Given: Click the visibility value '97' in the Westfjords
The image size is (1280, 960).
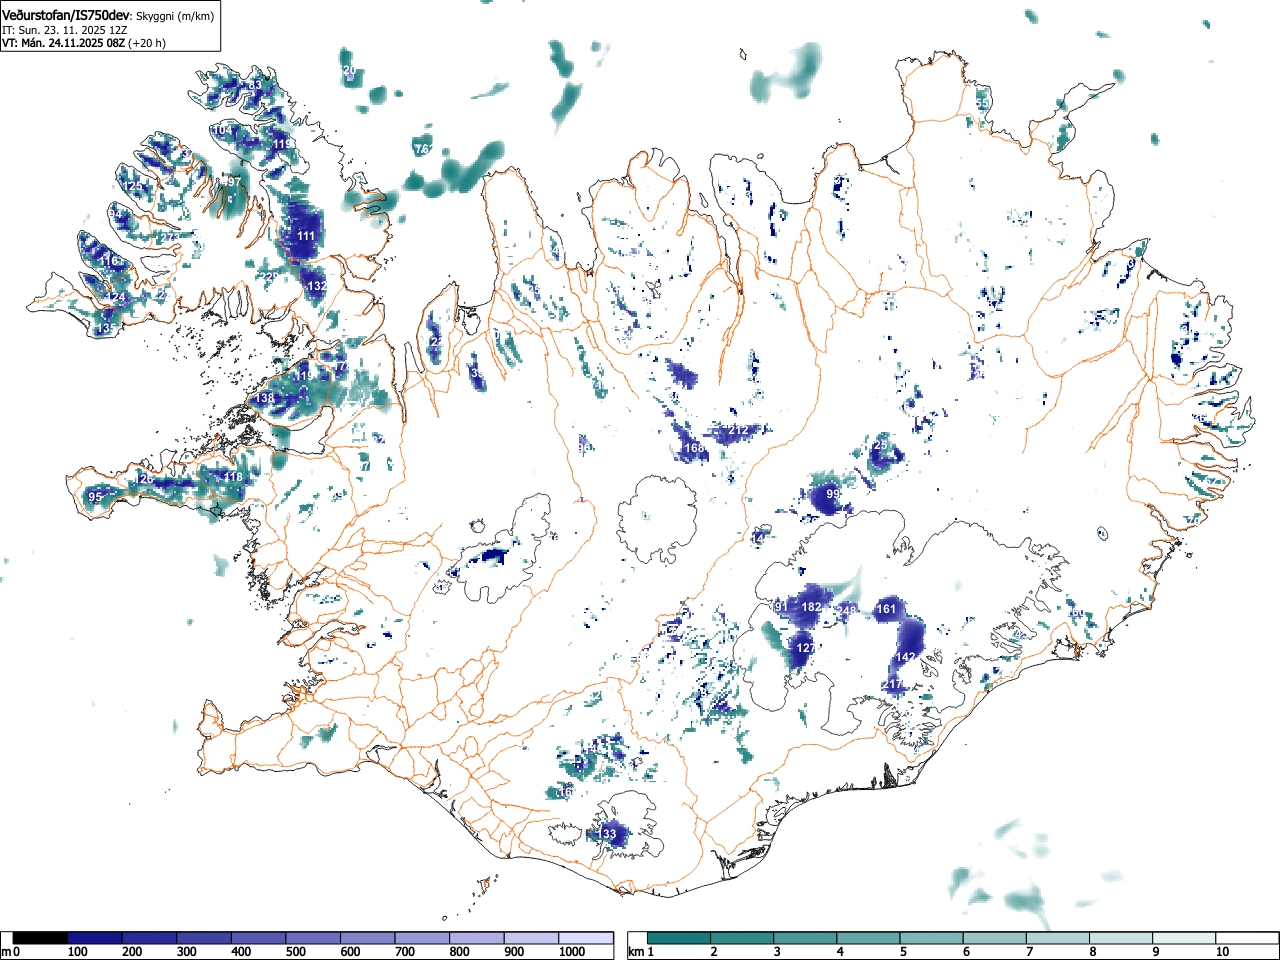Looking at the screenshot, I should click(x=233, y=182).
